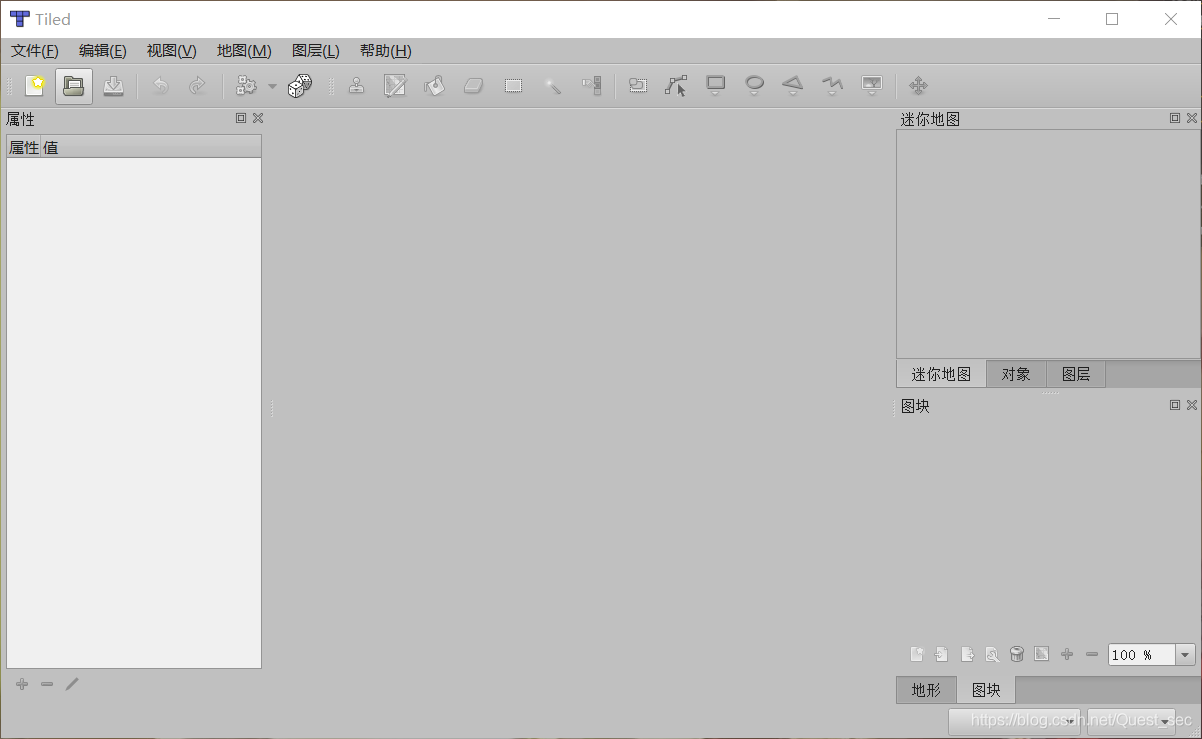Click the Import Tileset icon

pyautogui.click(x=942, y=655)
